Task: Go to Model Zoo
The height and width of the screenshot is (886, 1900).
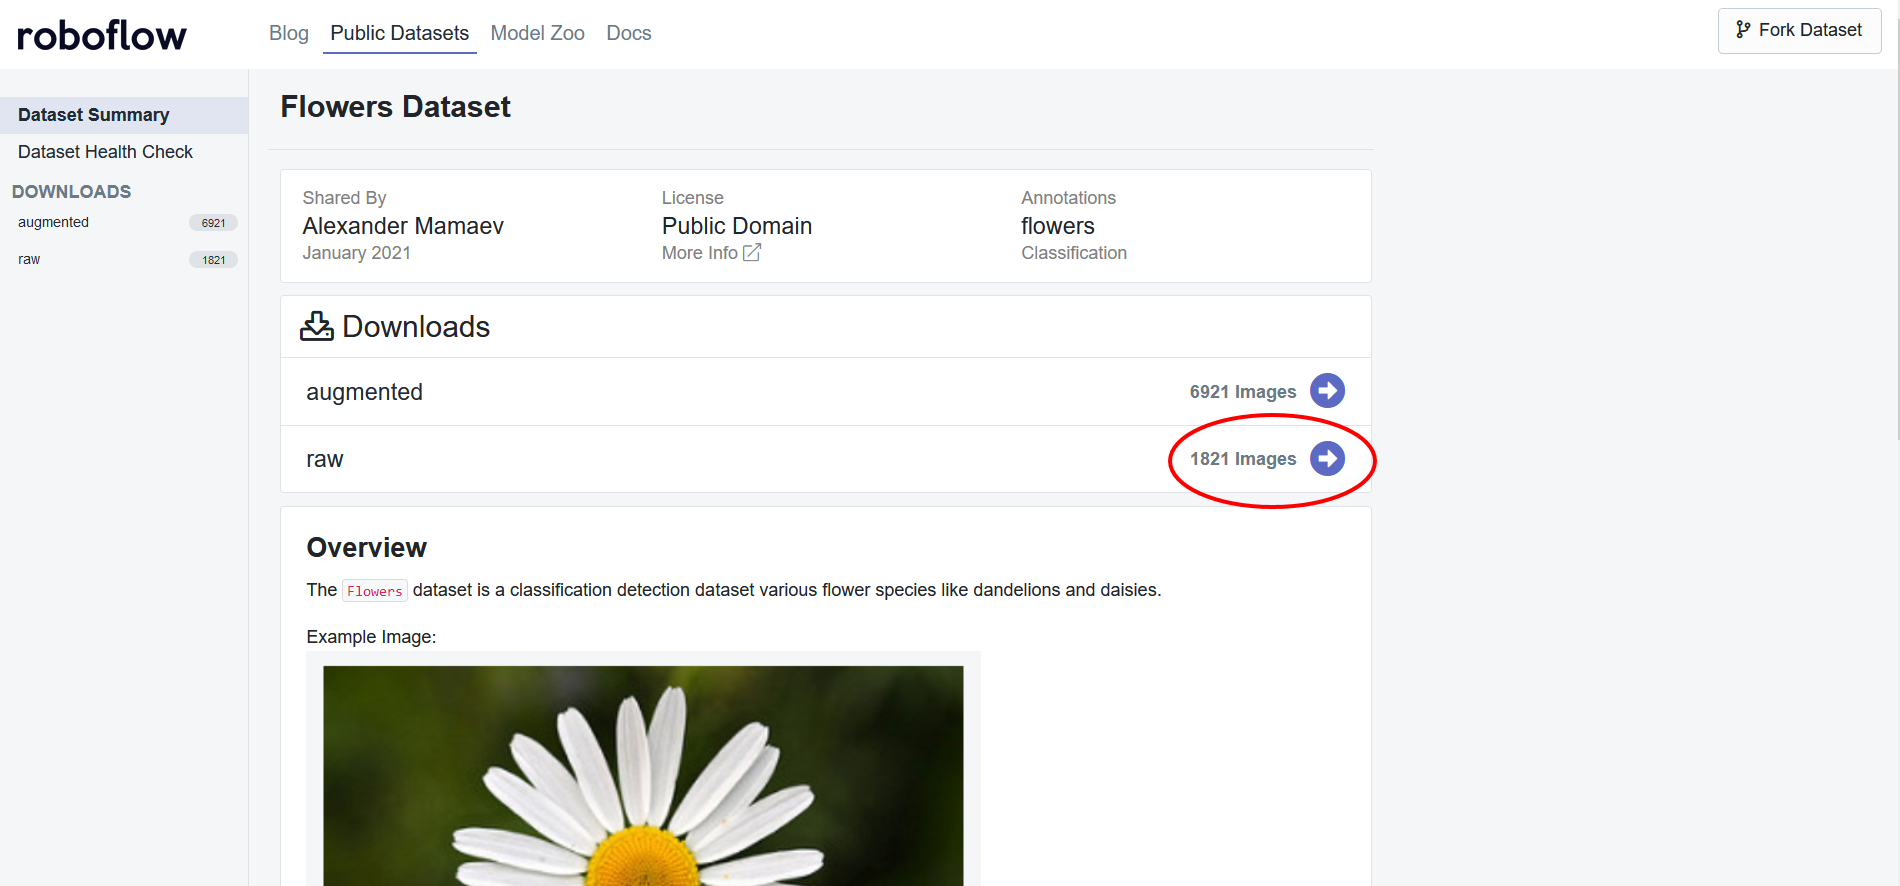Action: pyautogui.click(x=537, y=33)
